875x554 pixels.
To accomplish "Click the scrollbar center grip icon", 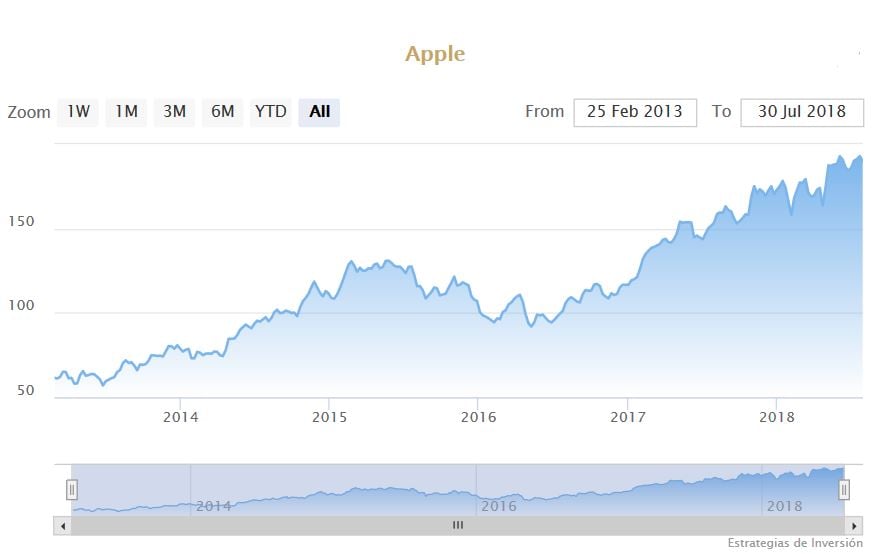I will pos(458,525).
